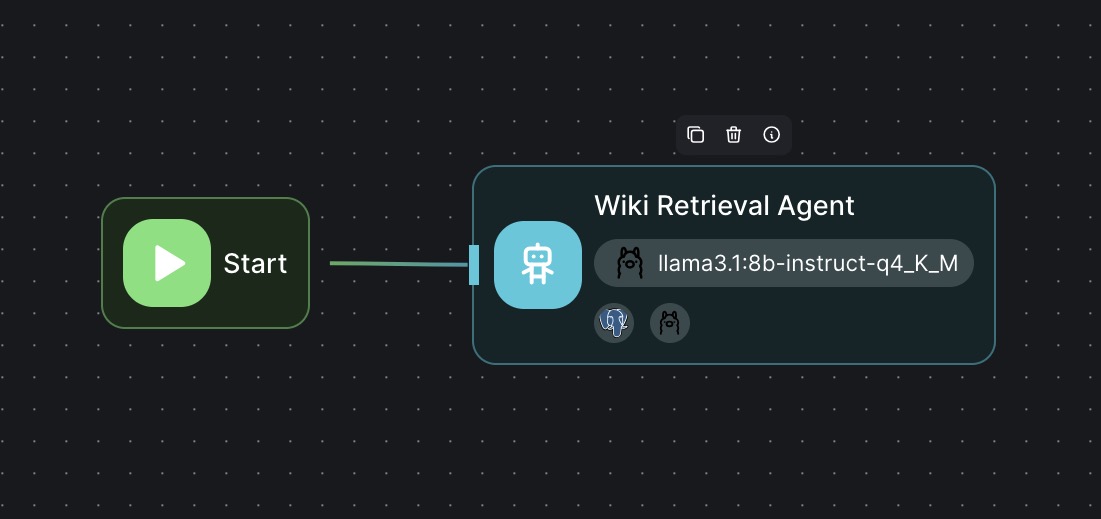Click the Start node's dark background left of the play icon
Viewport: 1101px width, 519px height.
coord(113,263)
